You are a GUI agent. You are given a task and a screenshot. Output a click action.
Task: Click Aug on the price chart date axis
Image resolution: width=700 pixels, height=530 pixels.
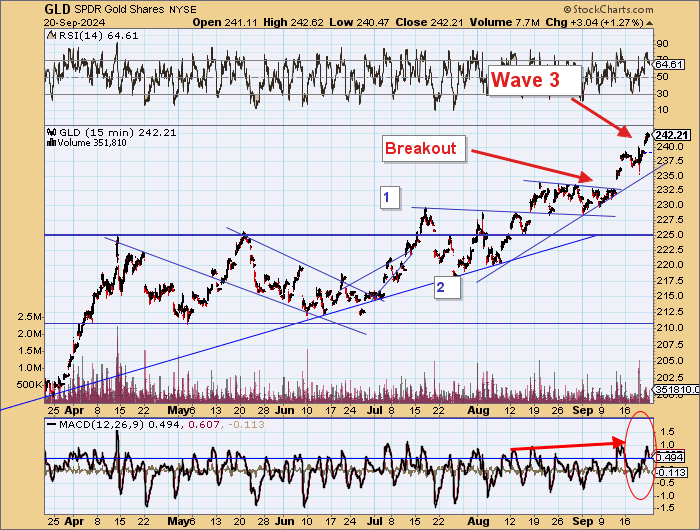(478, 410)
